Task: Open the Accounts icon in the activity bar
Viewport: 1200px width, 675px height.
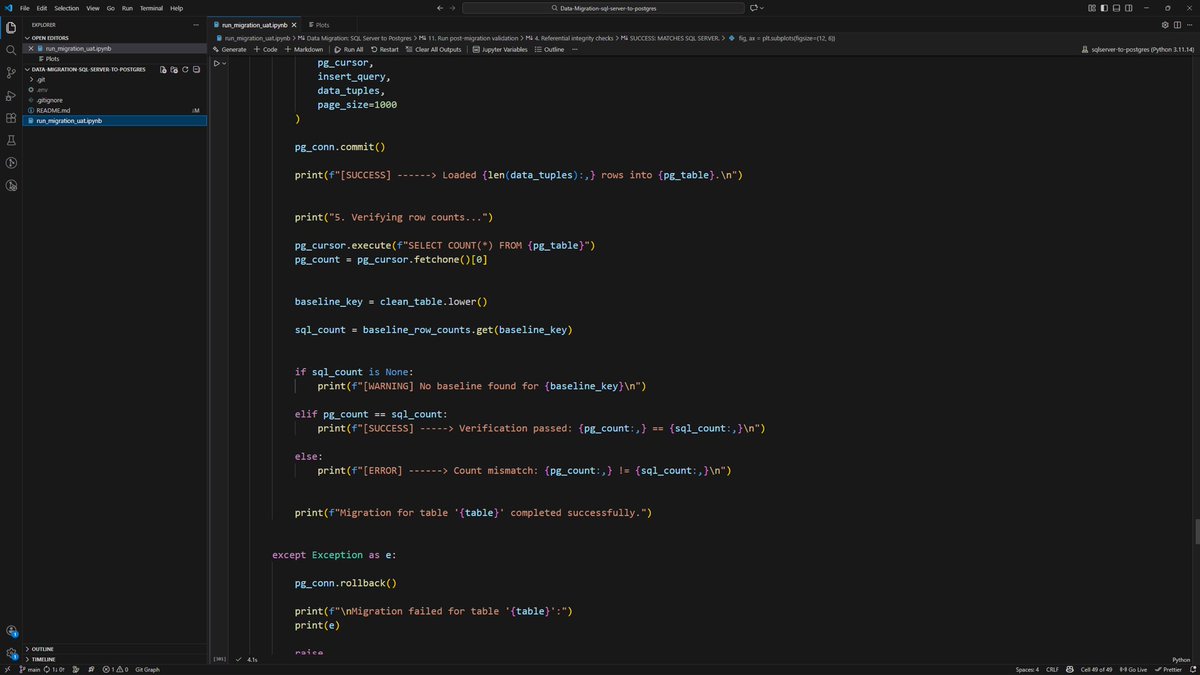Action: point(11,631)
